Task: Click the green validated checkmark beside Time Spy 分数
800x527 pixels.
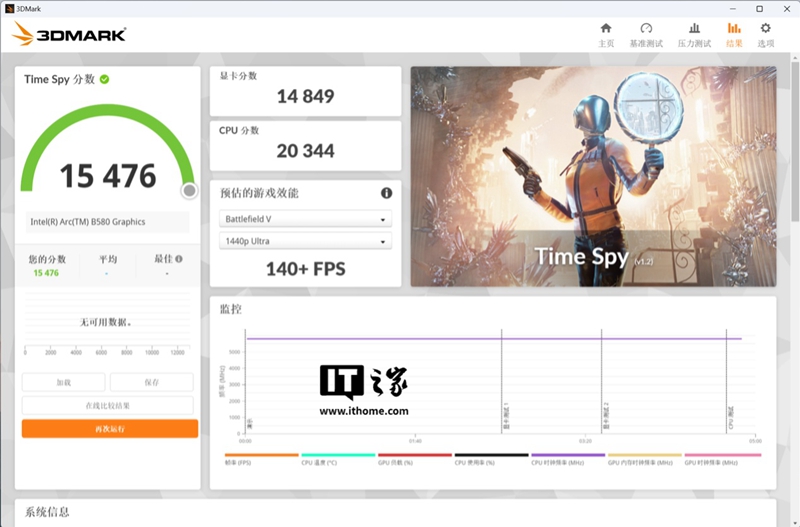Action: point(105,79)
